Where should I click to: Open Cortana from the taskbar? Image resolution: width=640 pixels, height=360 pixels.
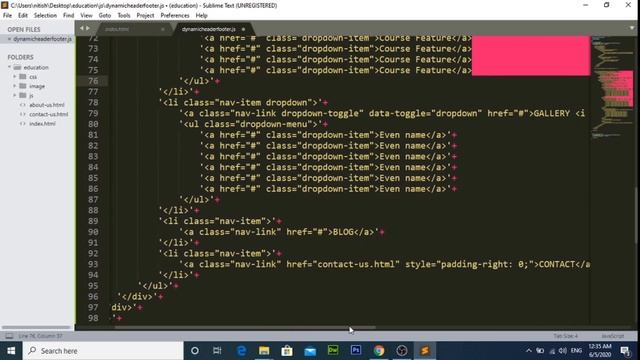pyautogui.click(x=195, y=351)
